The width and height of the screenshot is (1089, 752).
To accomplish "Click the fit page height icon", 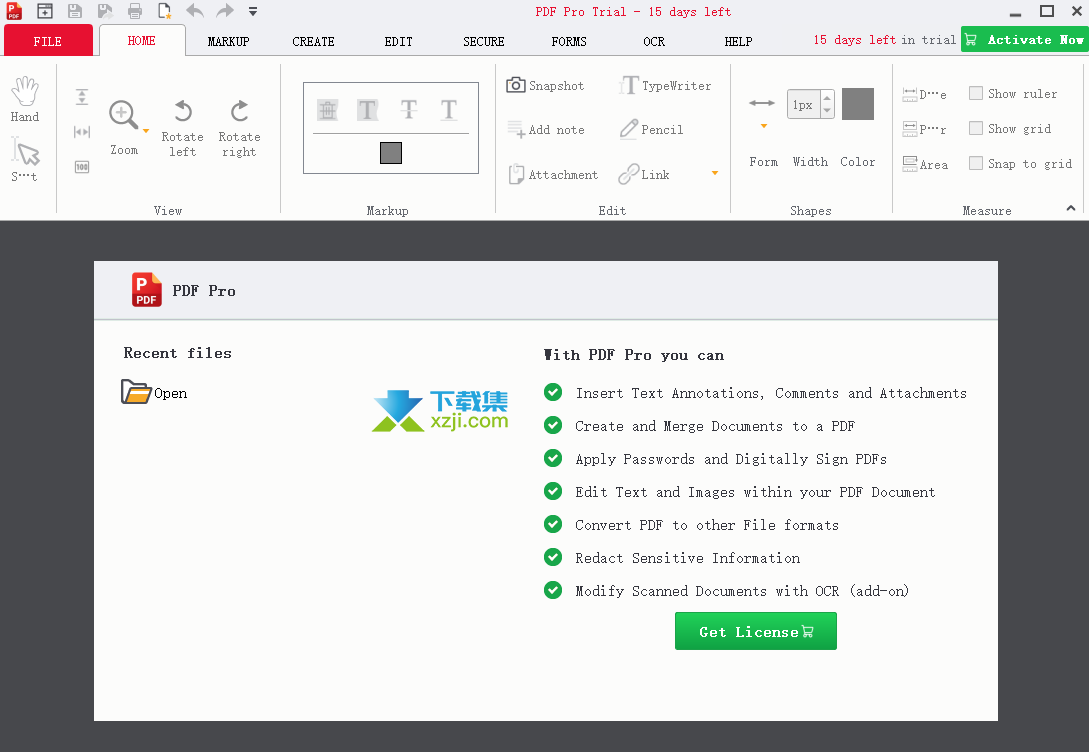I will click(x=82, y=97).
